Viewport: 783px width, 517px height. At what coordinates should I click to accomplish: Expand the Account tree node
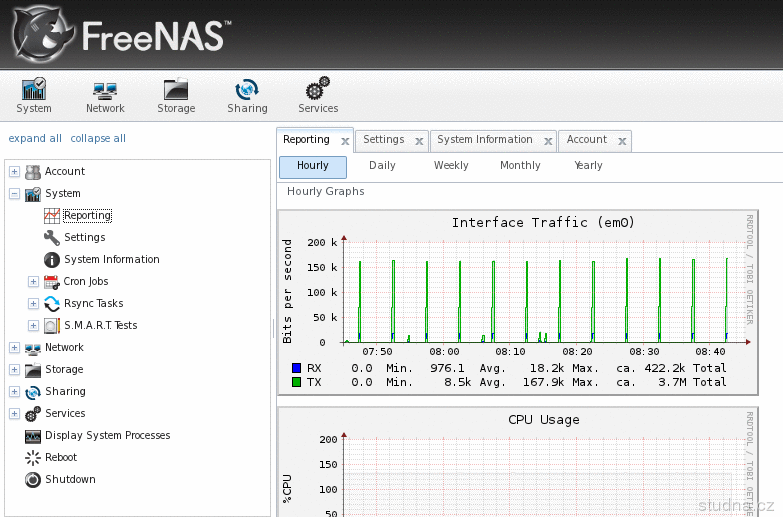point(14,172)
